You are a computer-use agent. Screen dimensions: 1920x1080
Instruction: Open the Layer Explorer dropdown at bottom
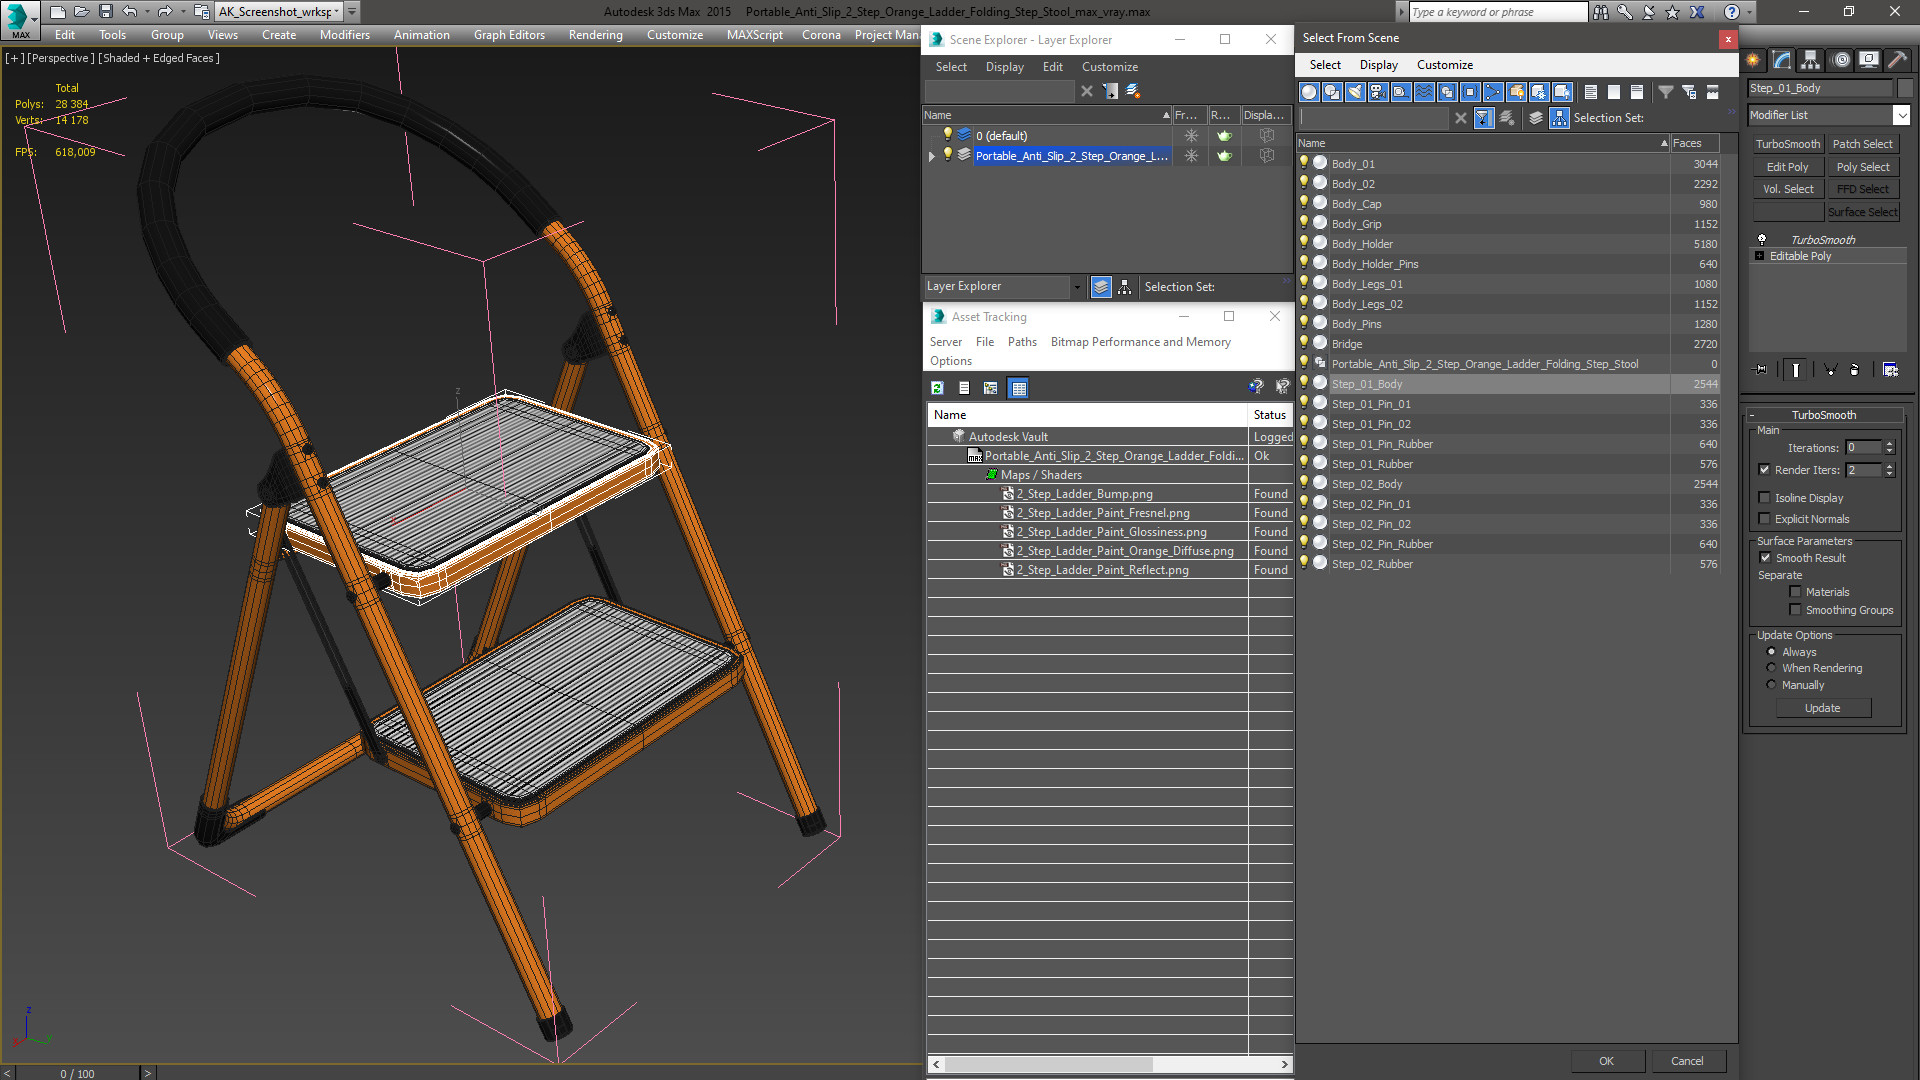[x=1076, y=287]
